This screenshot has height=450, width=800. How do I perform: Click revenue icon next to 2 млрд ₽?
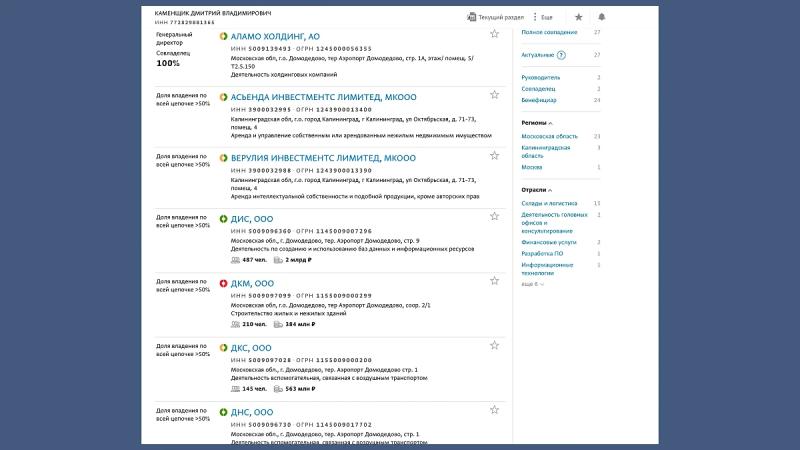[278, 260]
